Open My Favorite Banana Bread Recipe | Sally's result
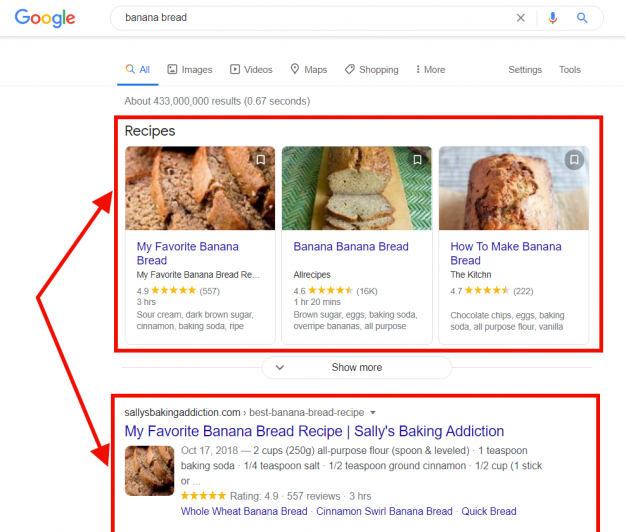 tap(314, 431)
